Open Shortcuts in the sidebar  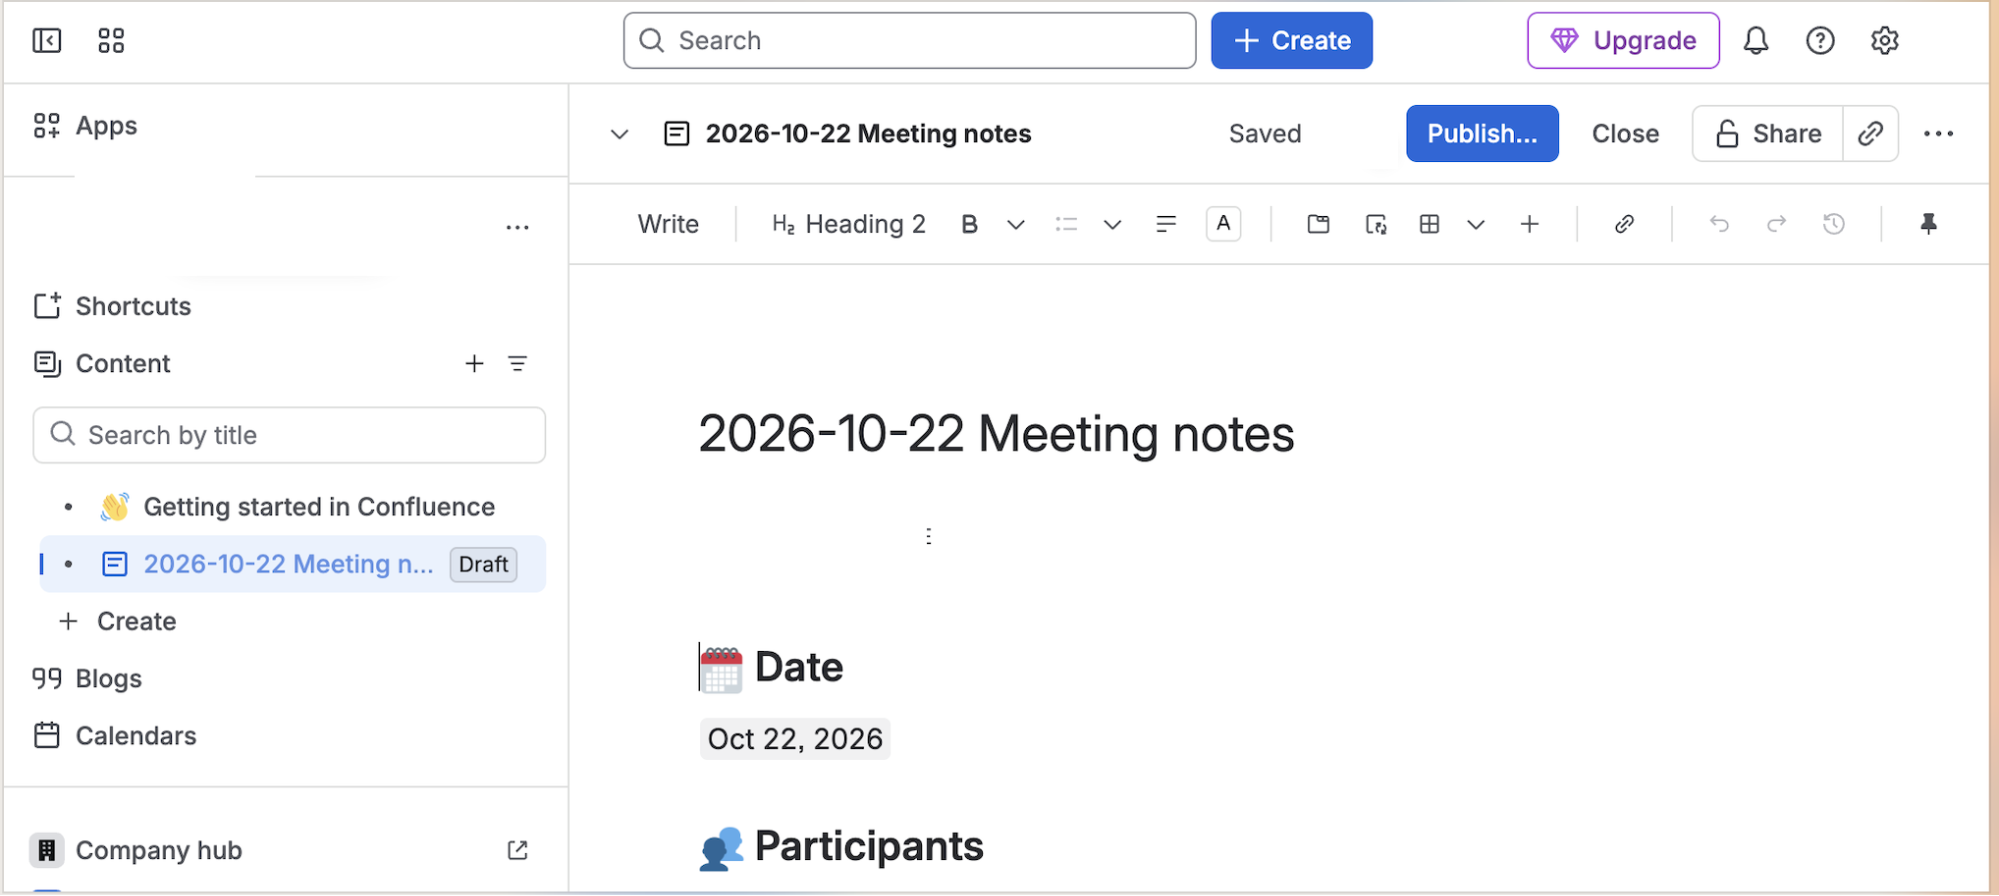point(112,306)
